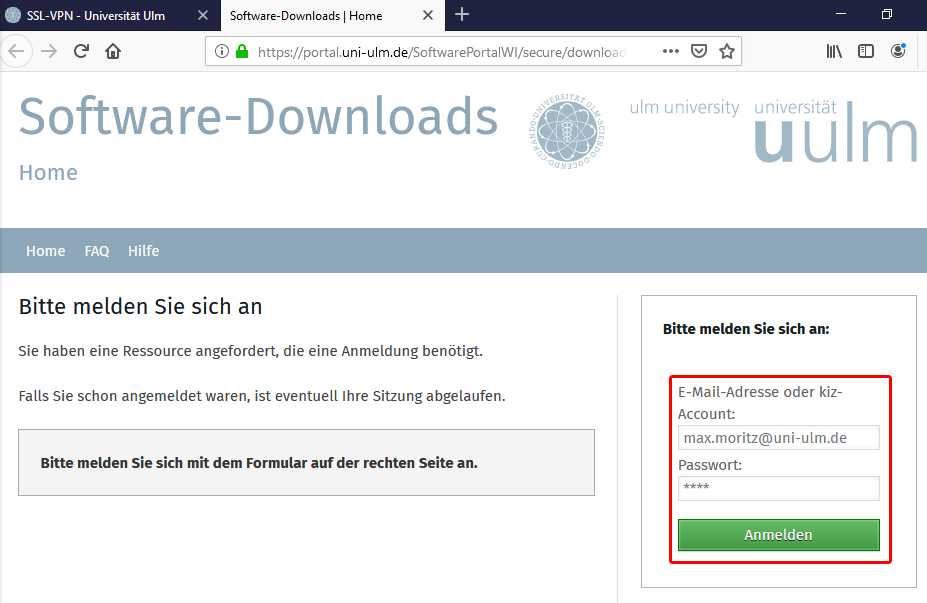
Task: Open FAQ in the navigation bar
Action: [x=97, y=251]
